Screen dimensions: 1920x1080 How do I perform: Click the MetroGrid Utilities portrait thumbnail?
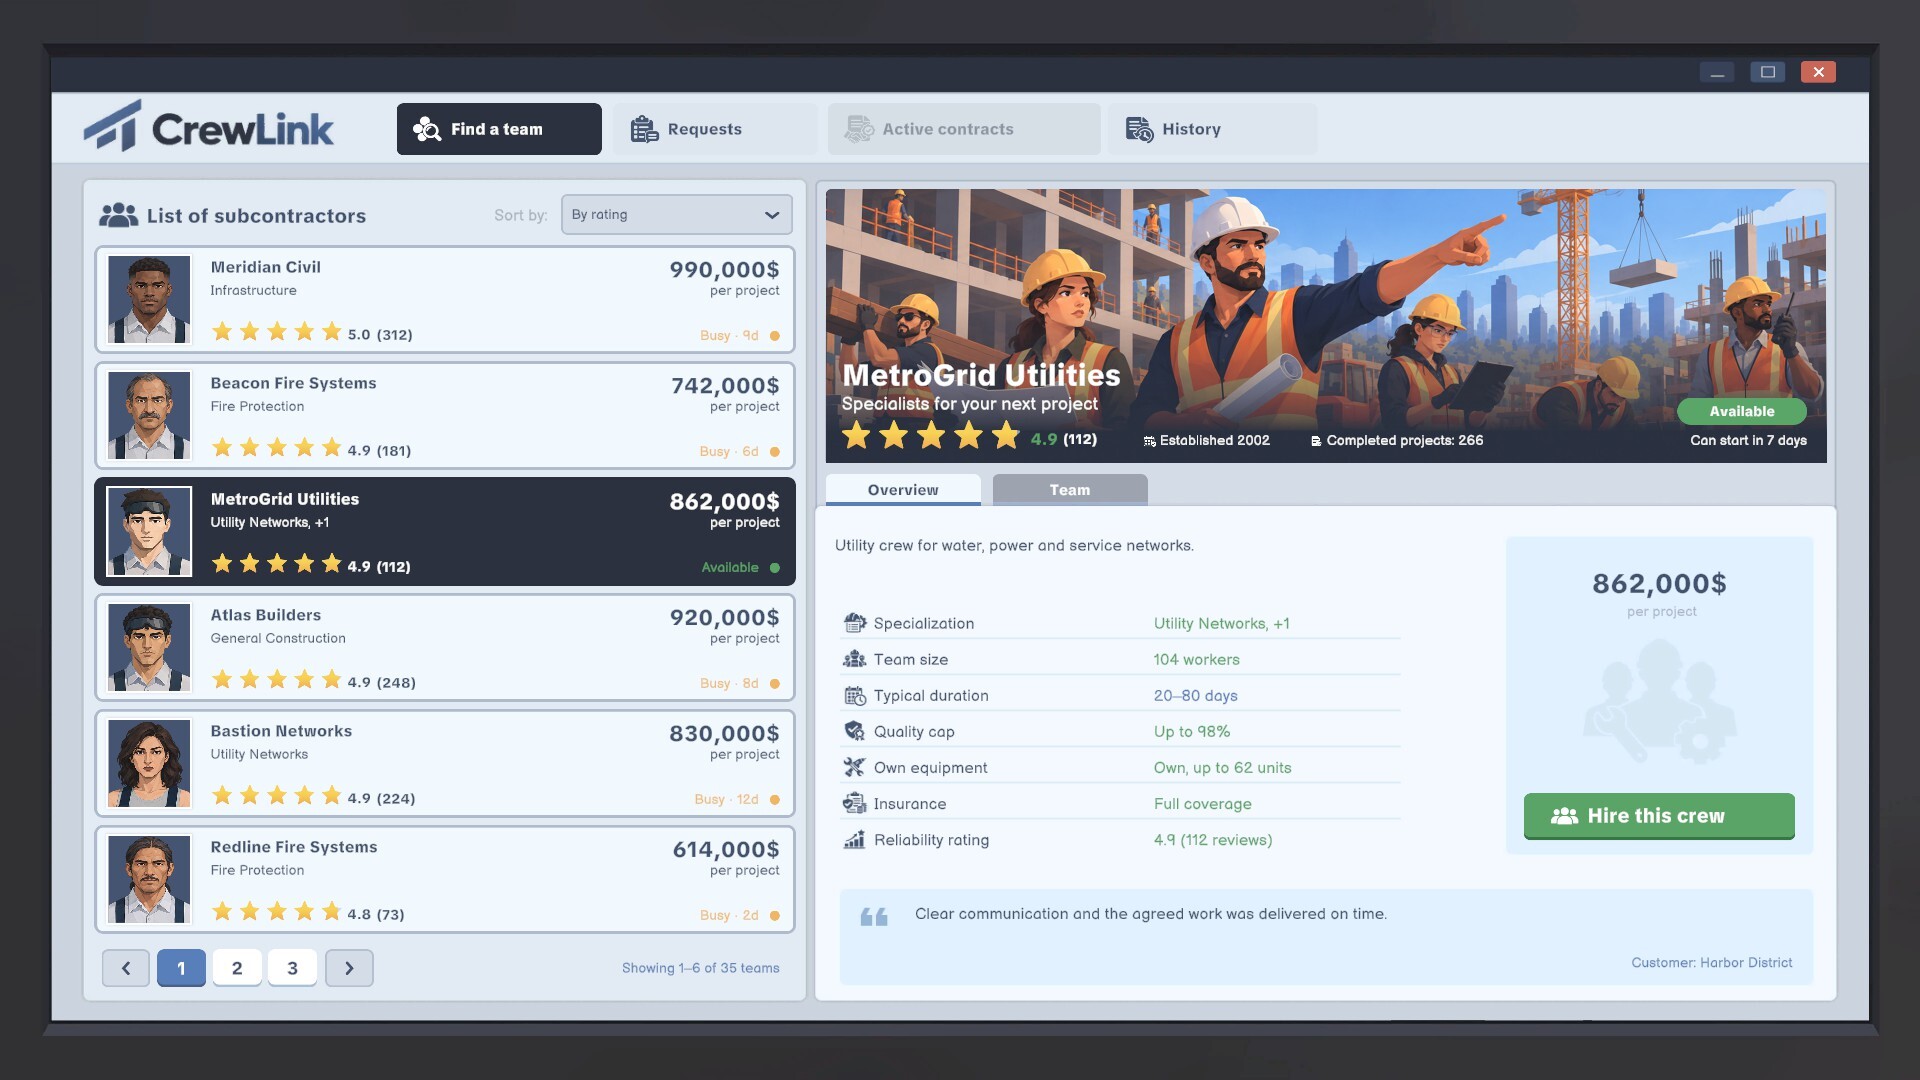(x=149, y=531)
